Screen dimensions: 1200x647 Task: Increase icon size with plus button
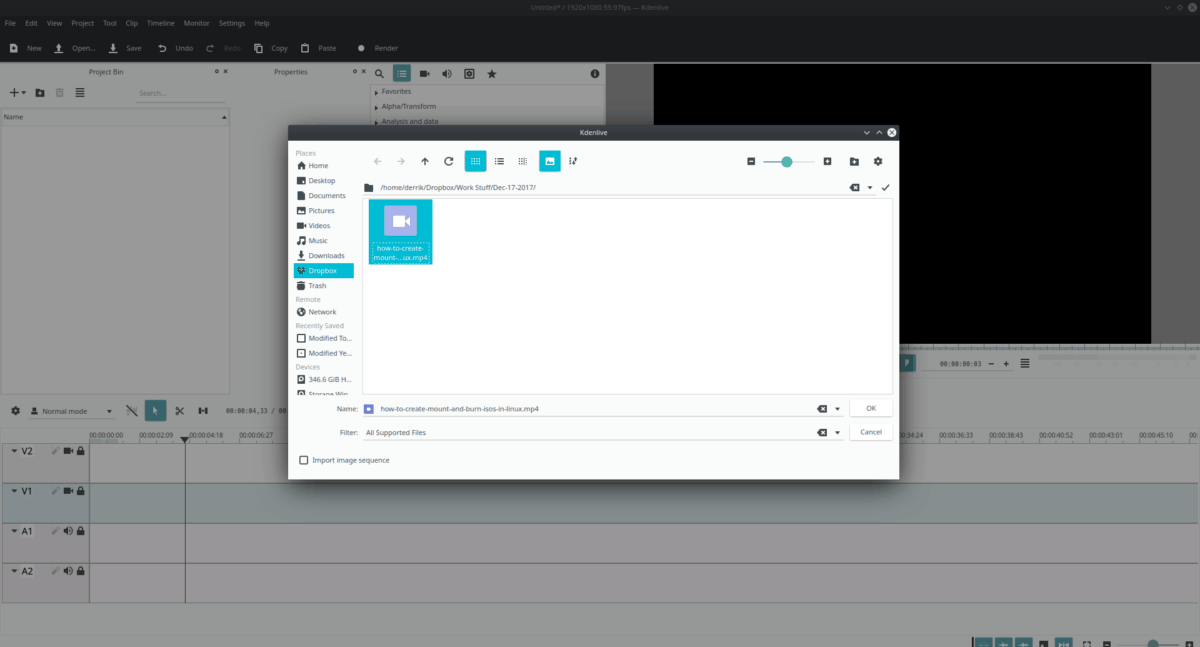click(x=827, y=161)
